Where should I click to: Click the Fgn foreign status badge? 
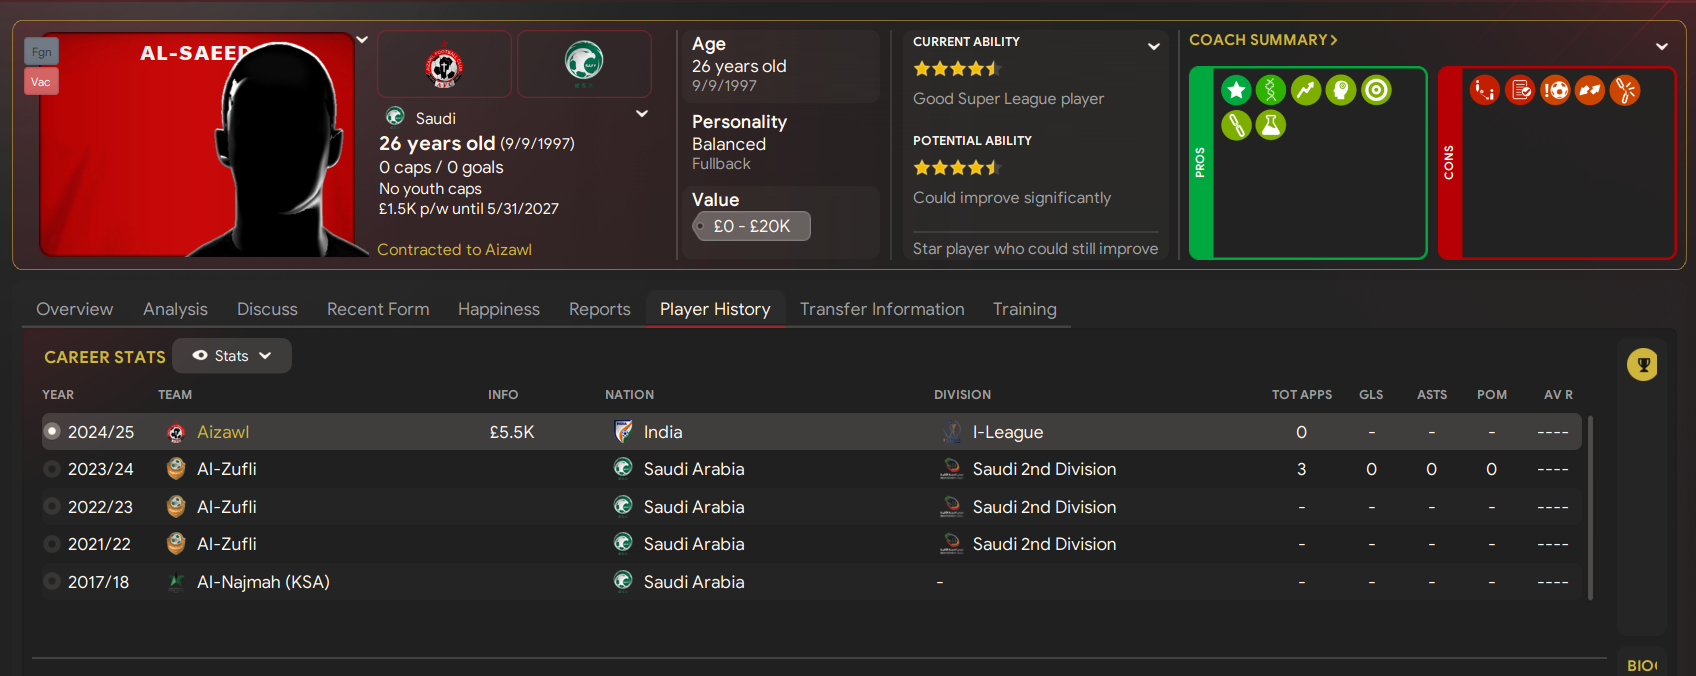click(41, 51)
